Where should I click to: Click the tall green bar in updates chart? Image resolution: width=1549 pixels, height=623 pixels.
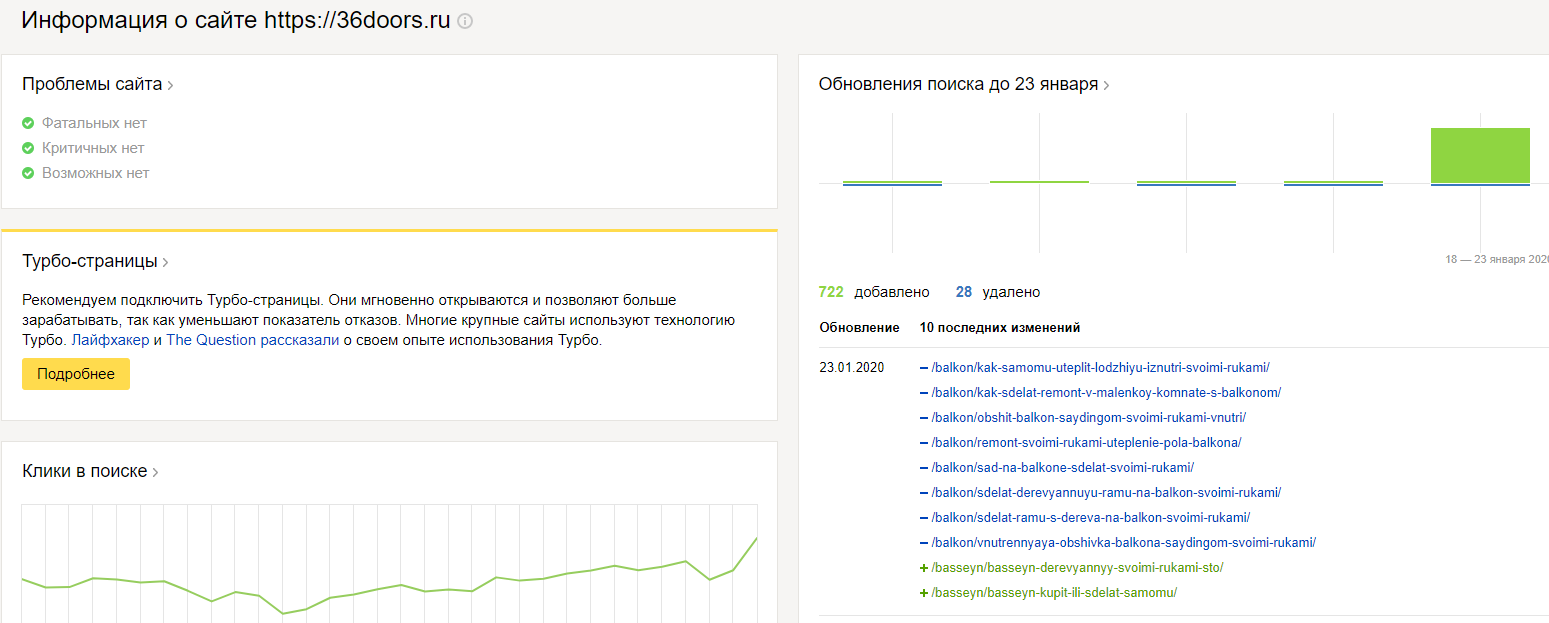(1480, 155)
